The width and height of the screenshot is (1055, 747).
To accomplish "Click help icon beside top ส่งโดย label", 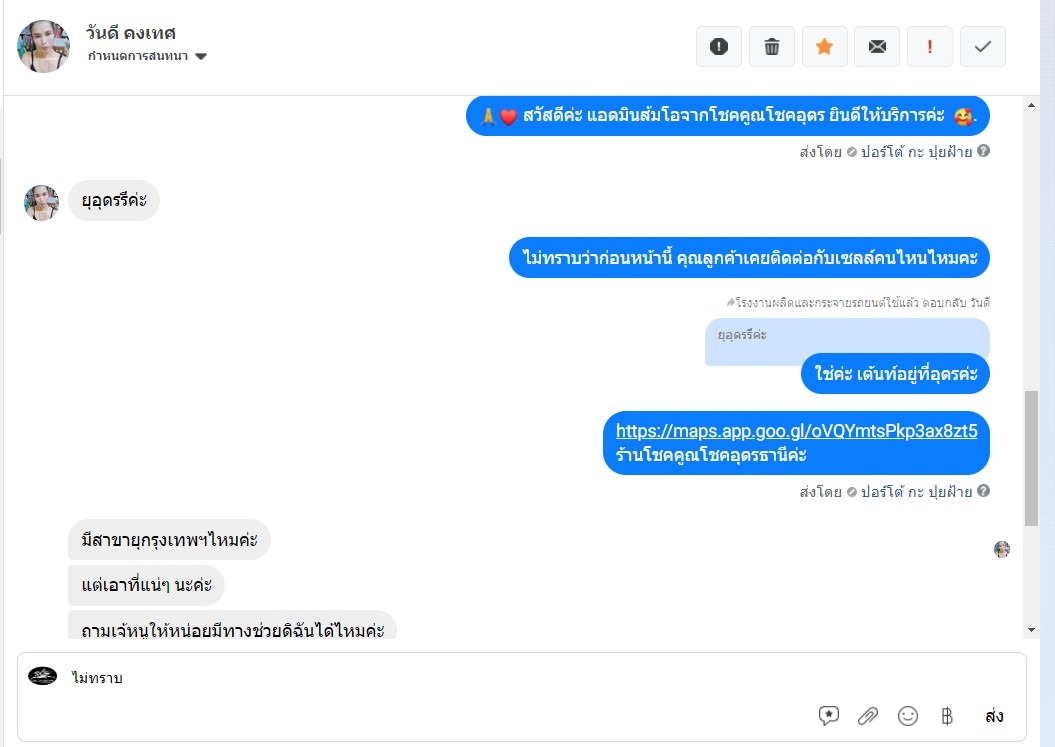I will point(984,151).
